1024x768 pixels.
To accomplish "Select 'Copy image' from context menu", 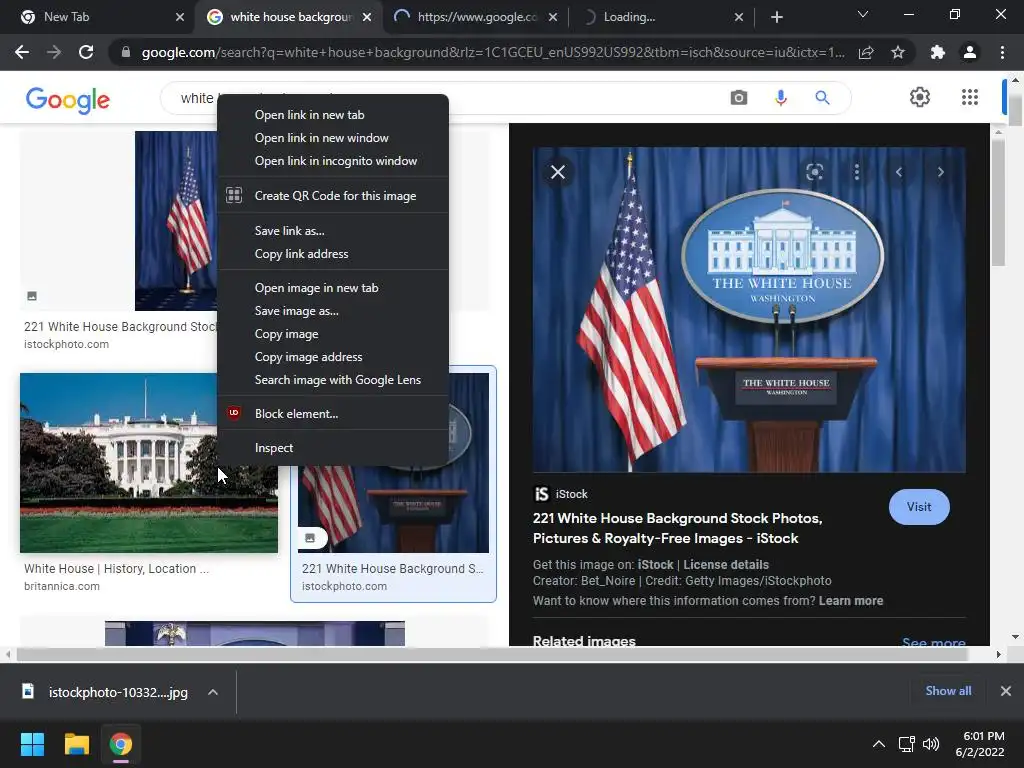I will [x=332, y=334].
